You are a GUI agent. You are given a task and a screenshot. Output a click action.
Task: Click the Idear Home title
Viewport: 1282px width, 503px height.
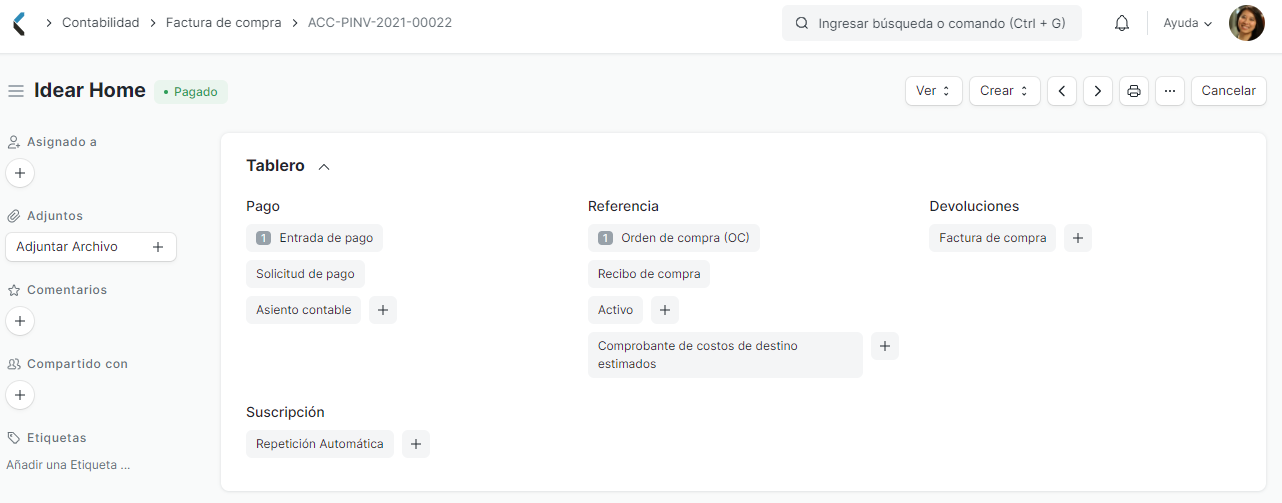click(90, 90)
